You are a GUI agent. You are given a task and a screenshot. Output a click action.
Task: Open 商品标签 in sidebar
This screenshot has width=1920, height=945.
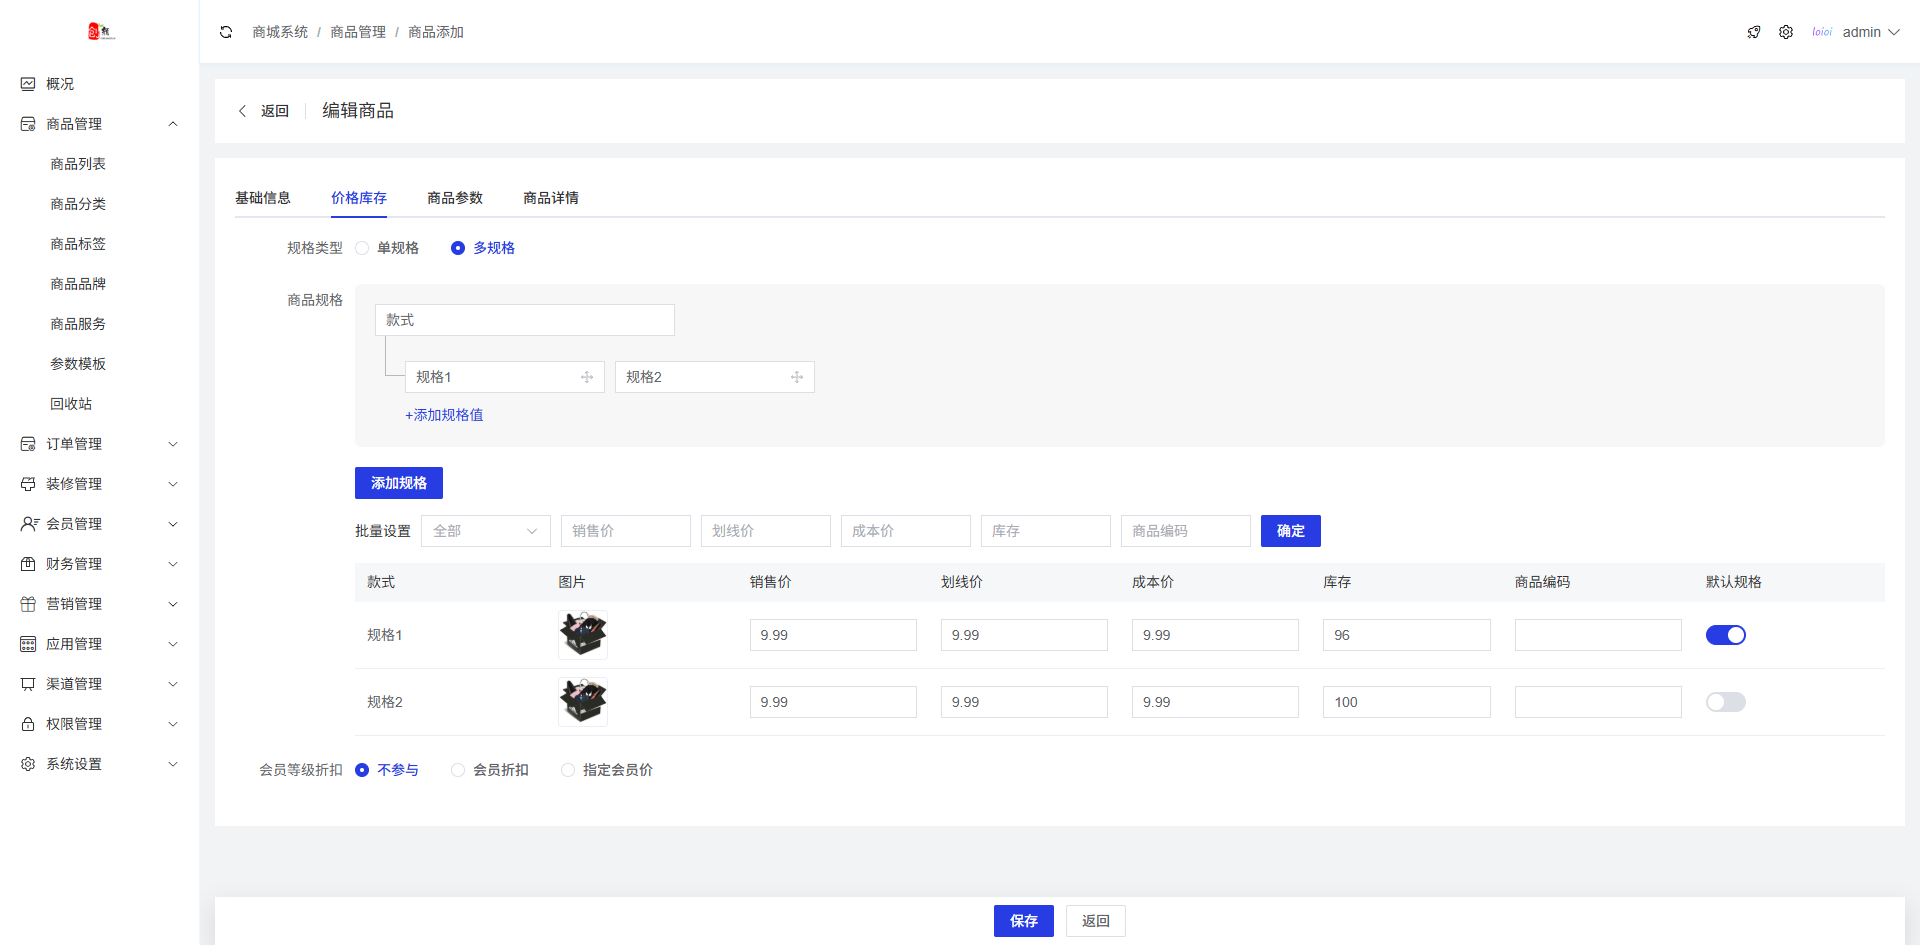click(78, 244)
